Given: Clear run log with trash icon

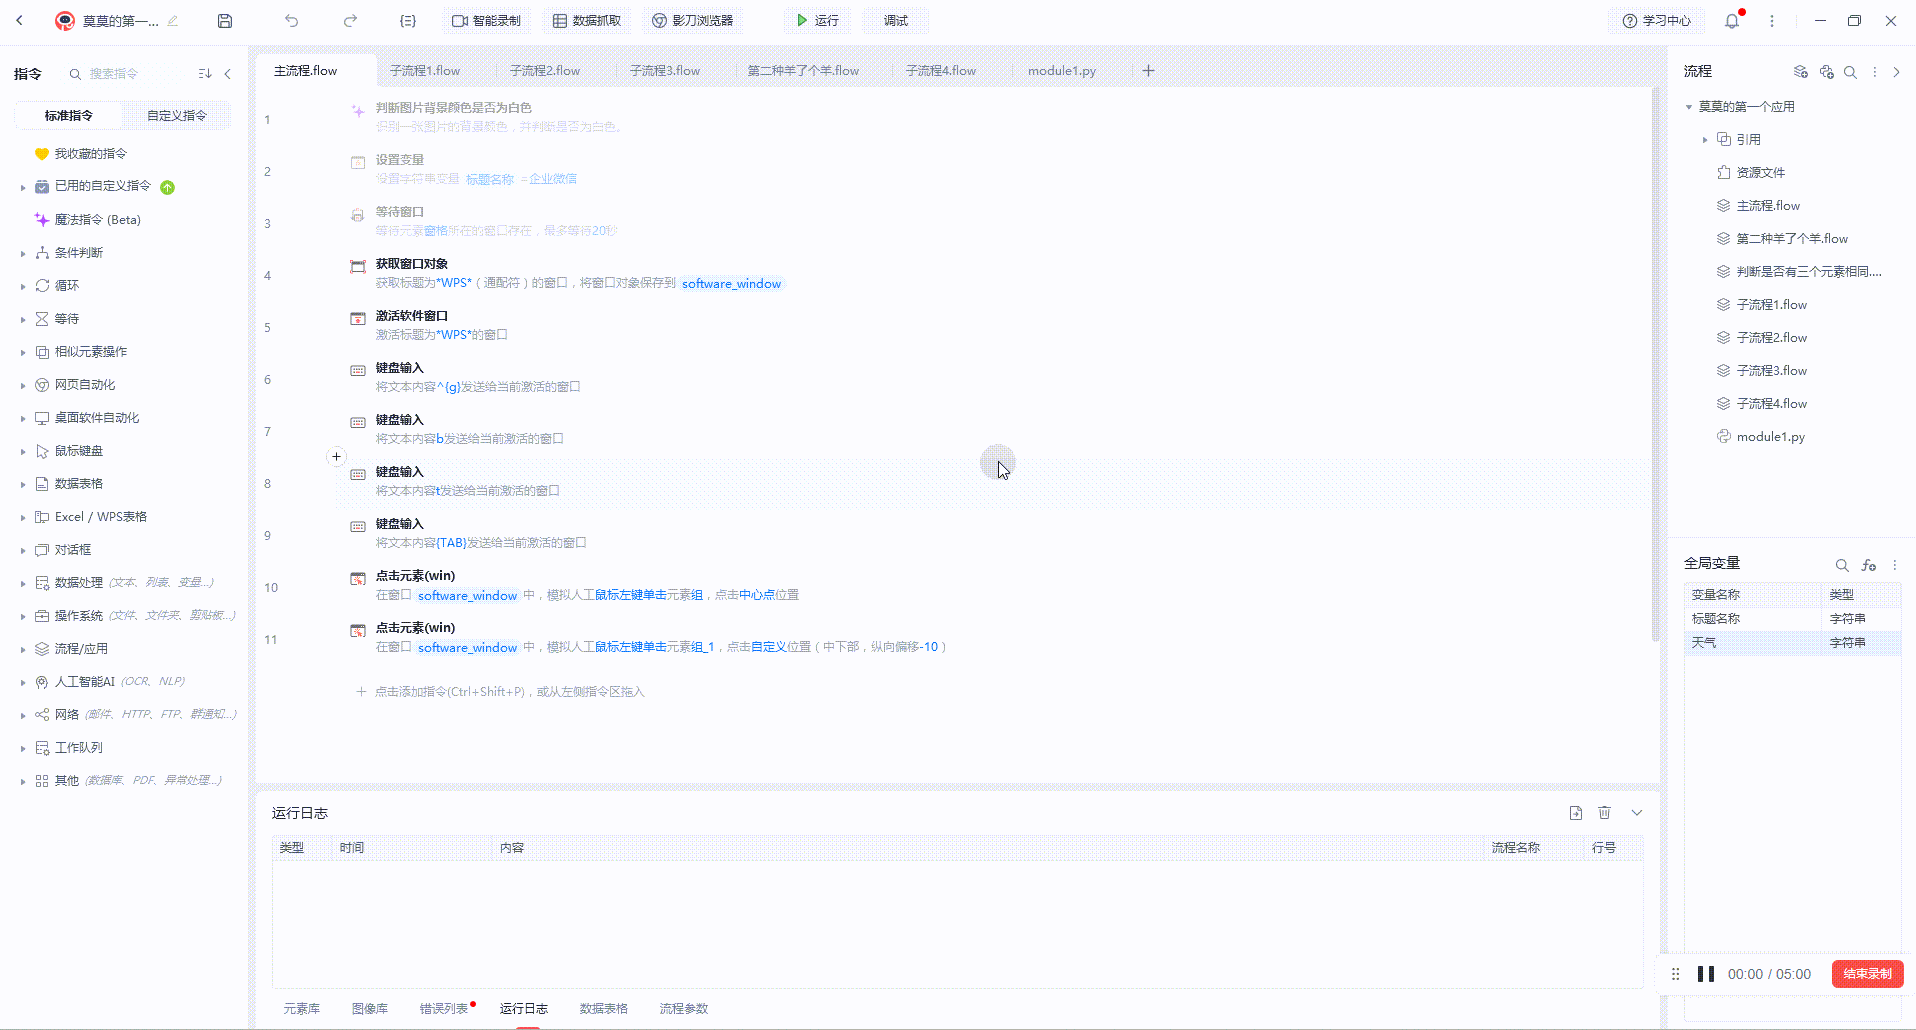Looking at the screenshot, I should coord(1604,813).
